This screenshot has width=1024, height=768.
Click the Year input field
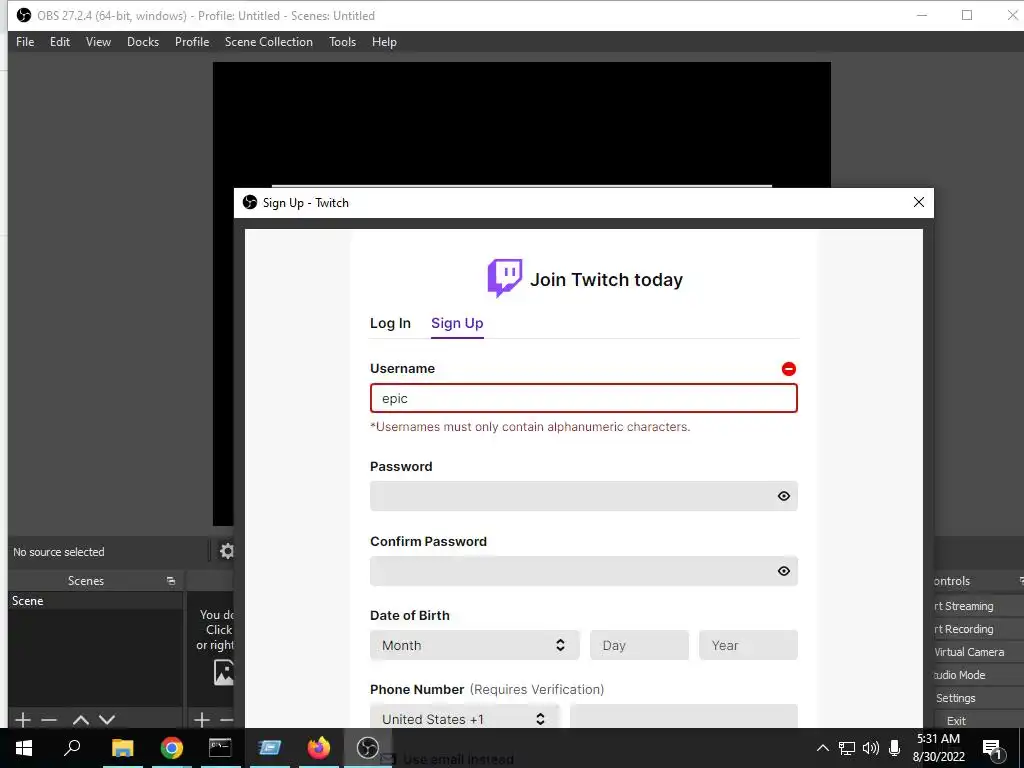(748, 645)
